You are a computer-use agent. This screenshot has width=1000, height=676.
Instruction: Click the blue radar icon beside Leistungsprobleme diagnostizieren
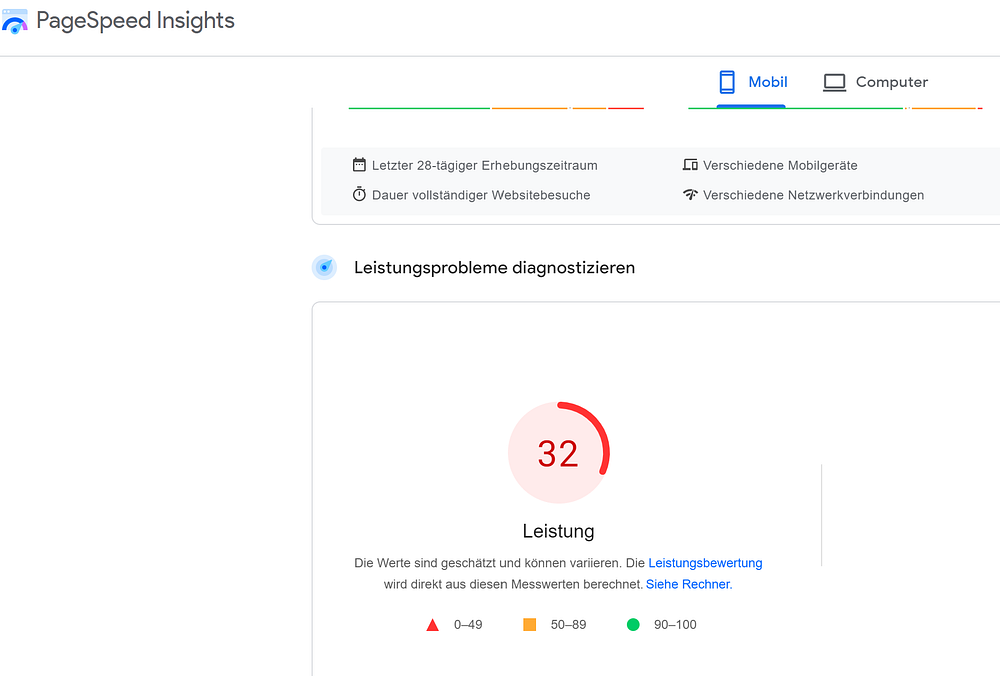click(x=325, y=267)
